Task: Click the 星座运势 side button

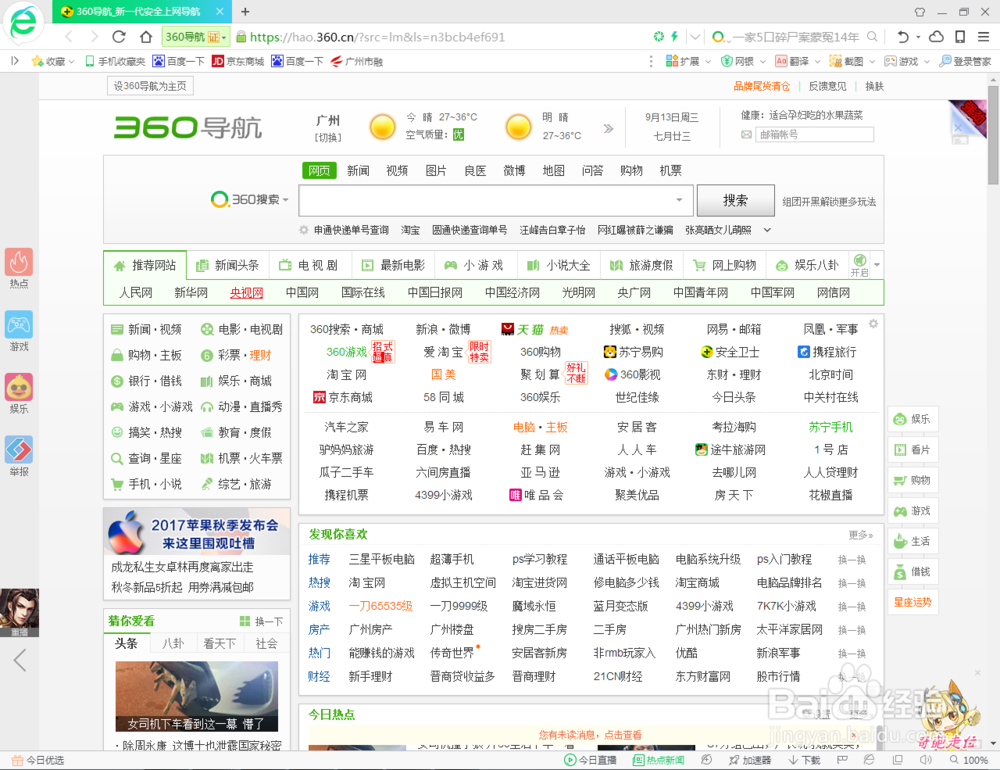Action: pyautogui.click(x=913, y=602)
